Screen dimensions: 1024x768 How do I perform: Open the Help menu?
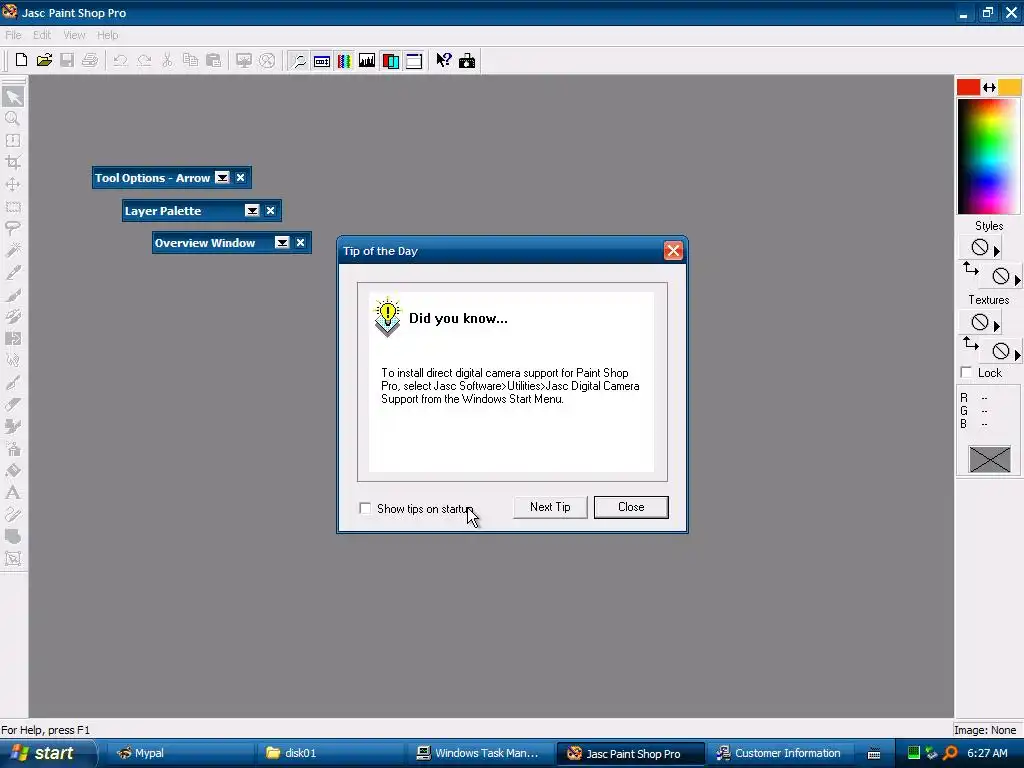[x=108, y=35]
